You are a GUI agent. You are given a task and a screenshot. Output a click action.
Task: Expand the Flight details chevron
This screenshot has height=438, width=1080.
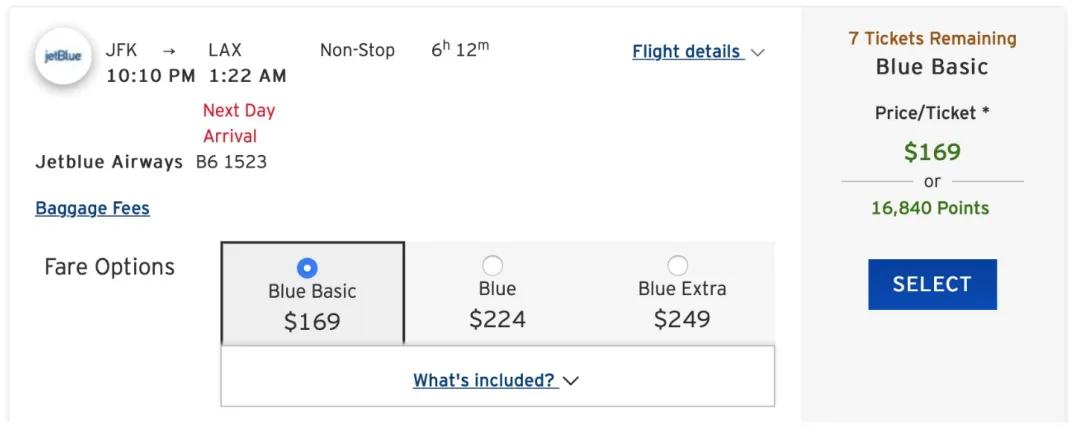coord(758,52)
